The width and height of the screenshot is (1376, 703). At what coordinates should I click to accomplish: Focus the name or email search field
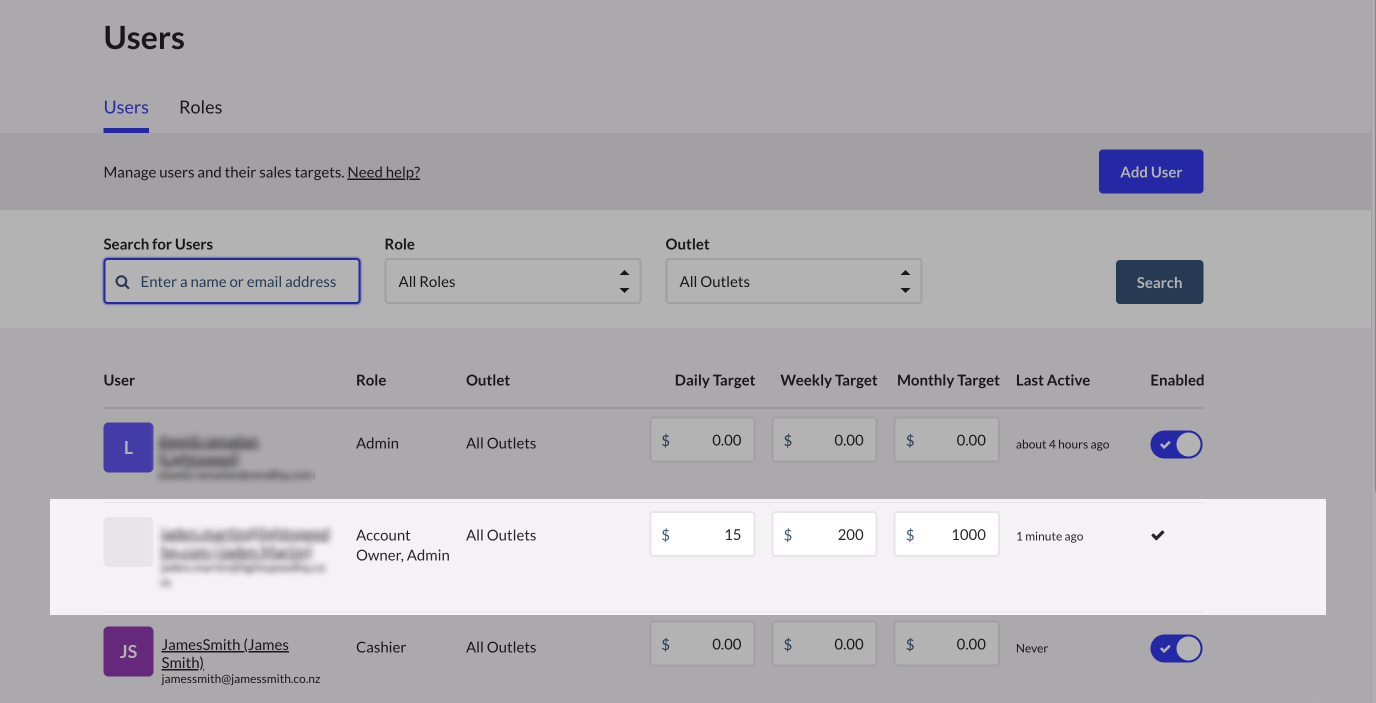[x=240, y=282]
